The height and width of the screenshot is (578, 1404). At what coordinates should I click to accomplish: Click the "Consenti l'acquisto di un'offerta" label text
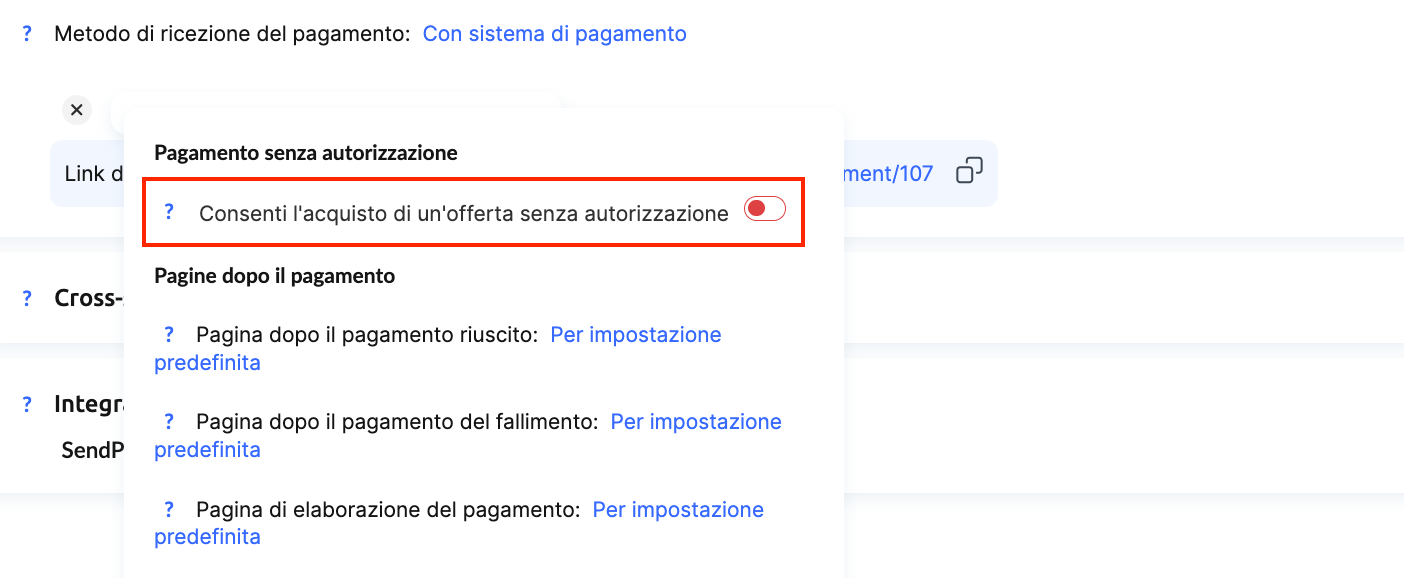pyautogui.click(x=463, y=213)
